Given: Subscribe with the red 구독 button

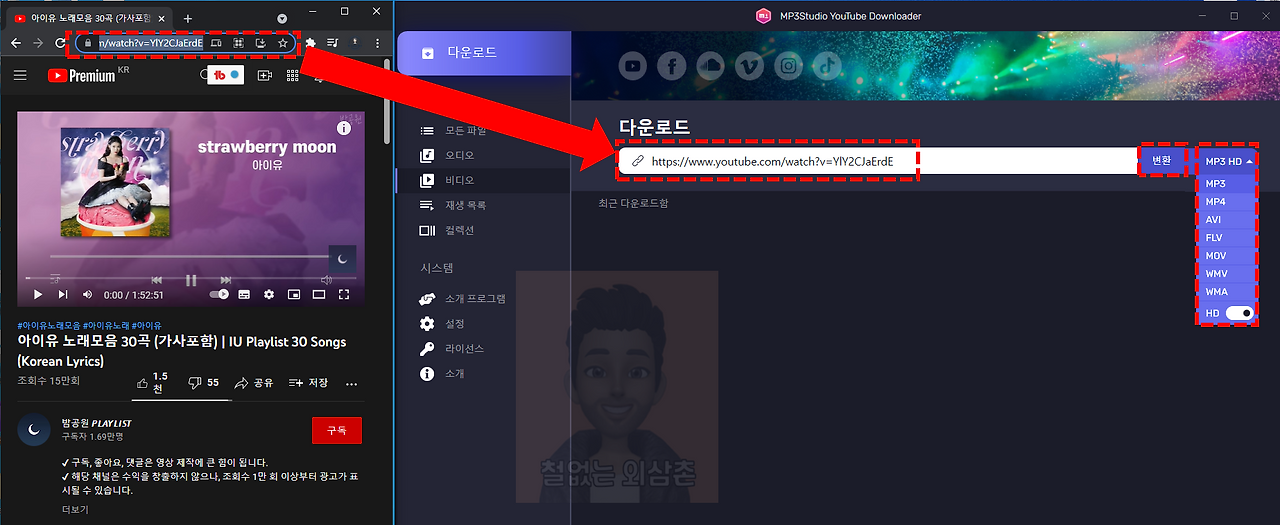Looking at the screenshot, I should (x=337, y=430).
